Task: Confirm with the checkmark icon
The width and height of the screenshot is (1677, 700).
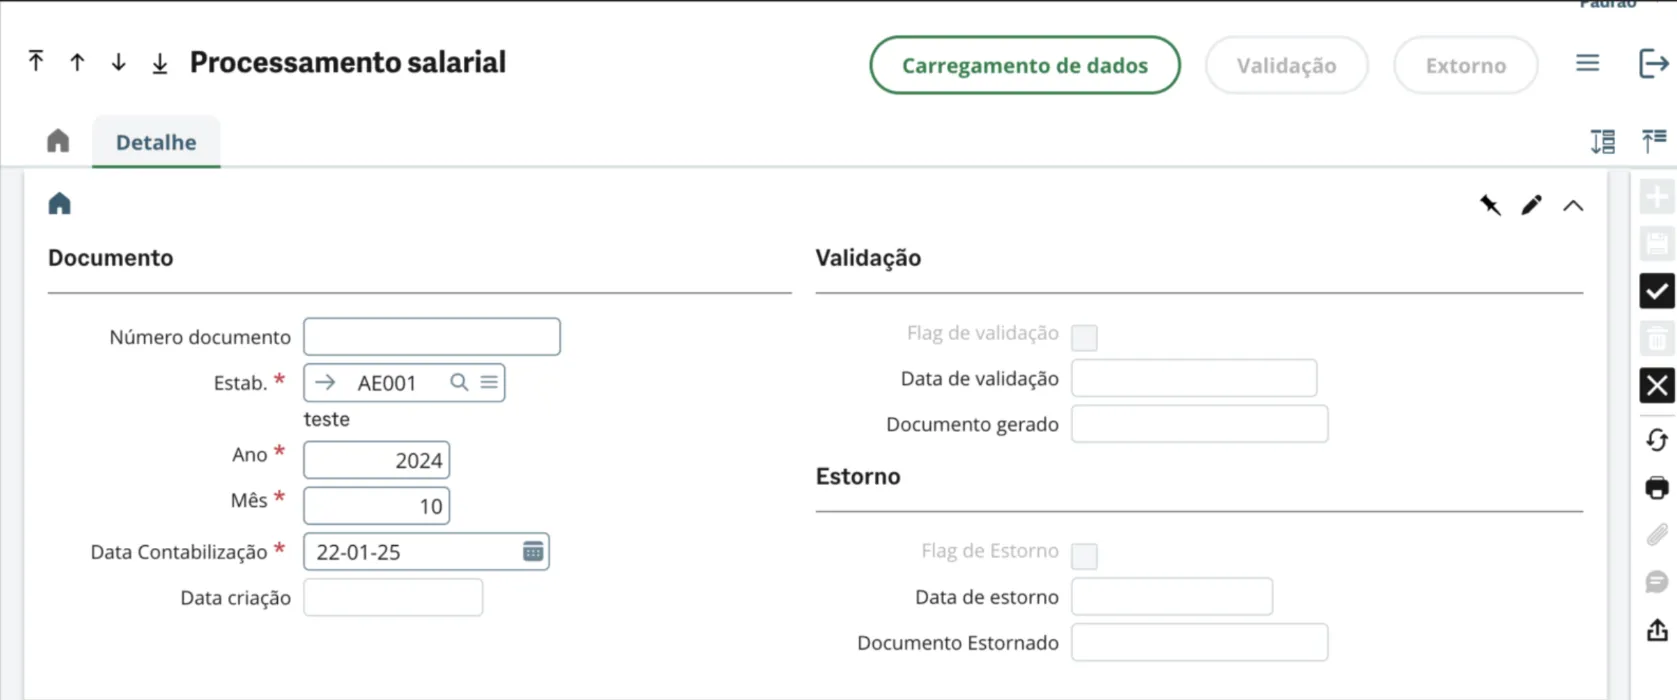Action: 1657,291
